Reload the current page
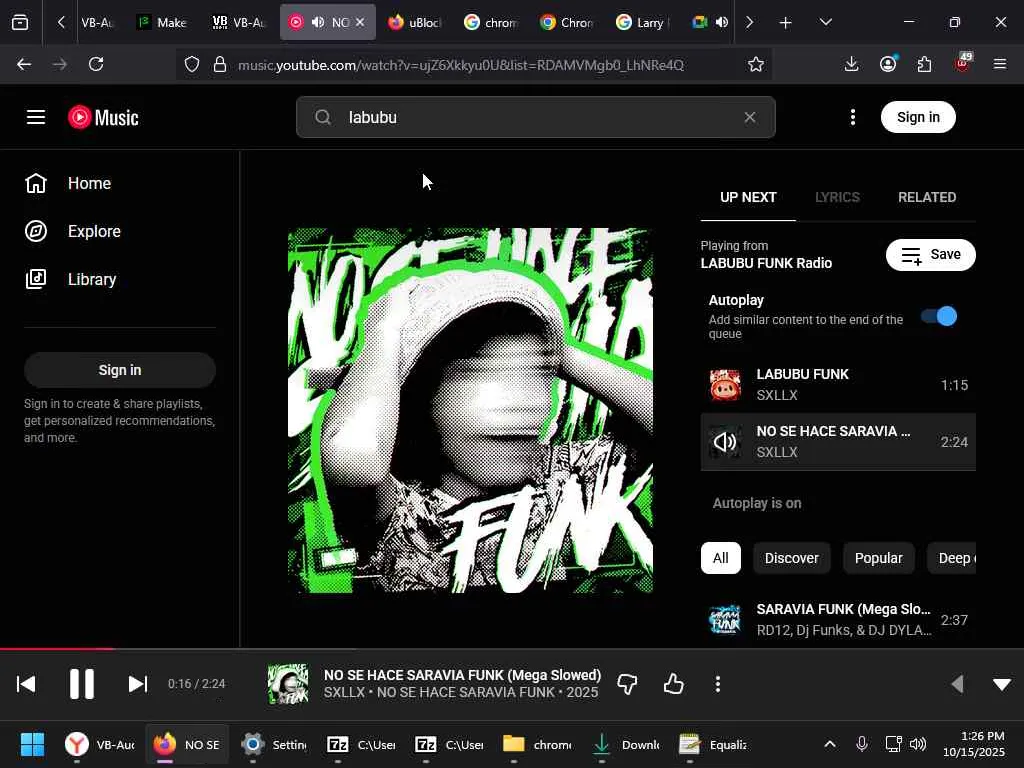 tap(96, 64)
